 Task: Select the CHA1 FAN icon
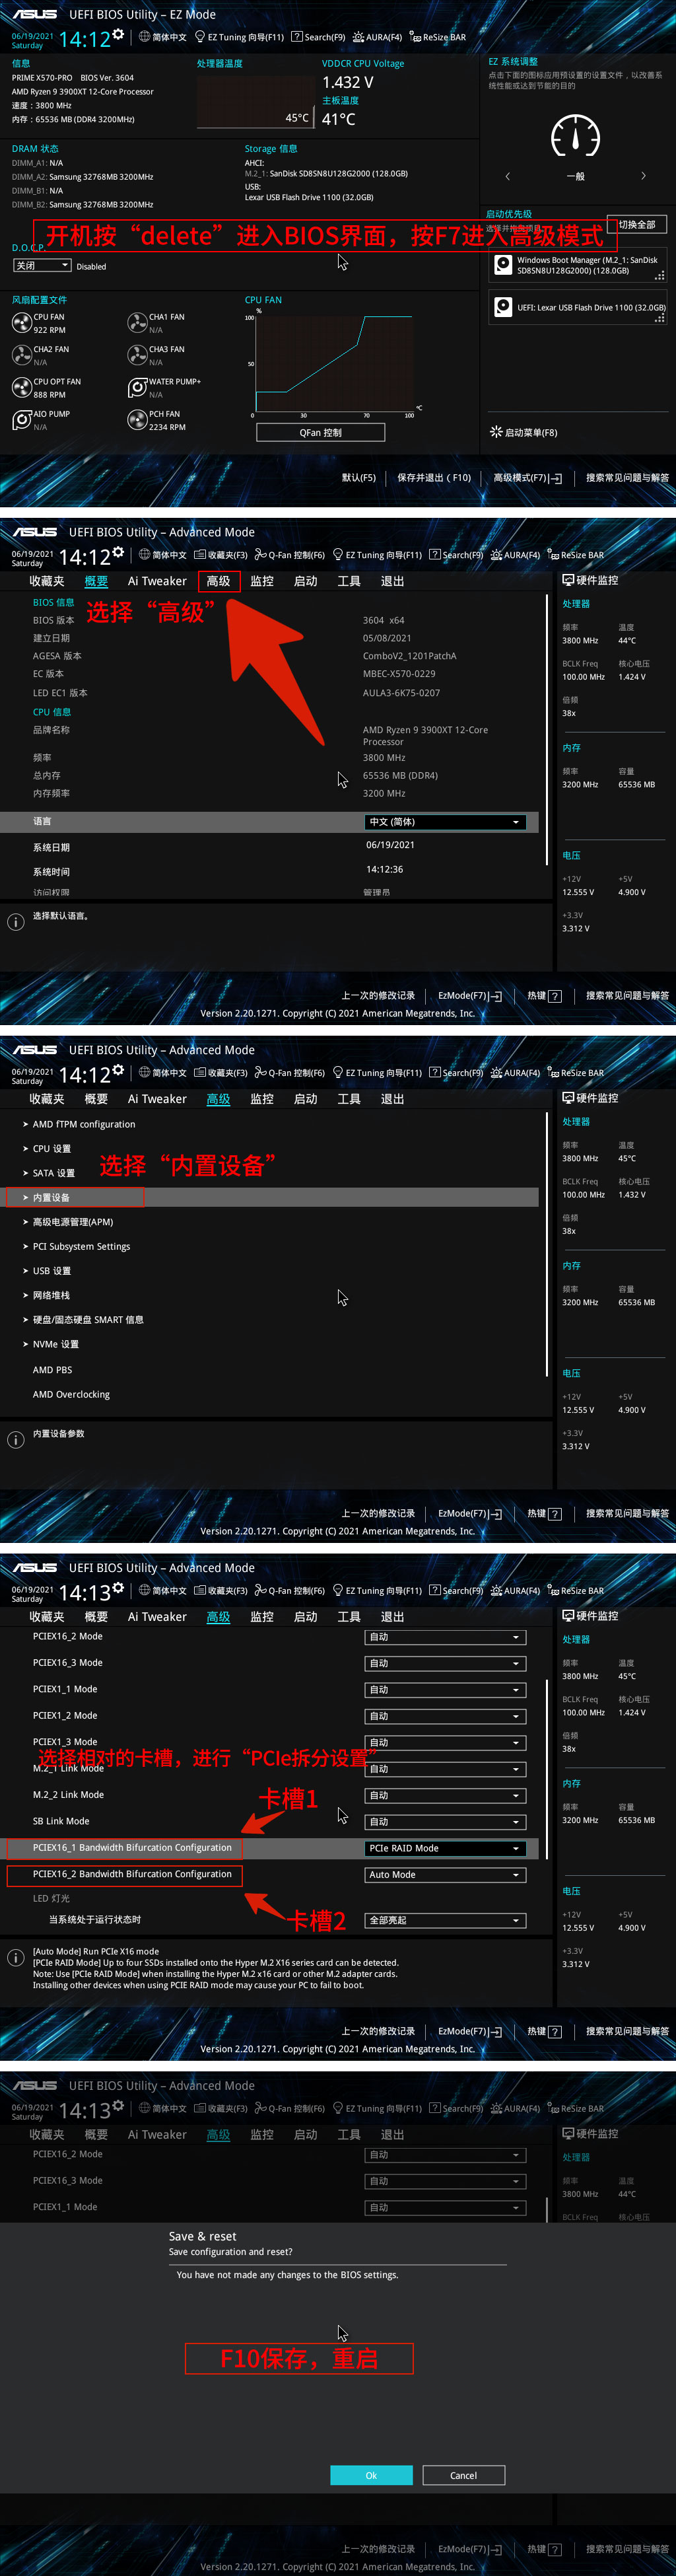point(137,323)
